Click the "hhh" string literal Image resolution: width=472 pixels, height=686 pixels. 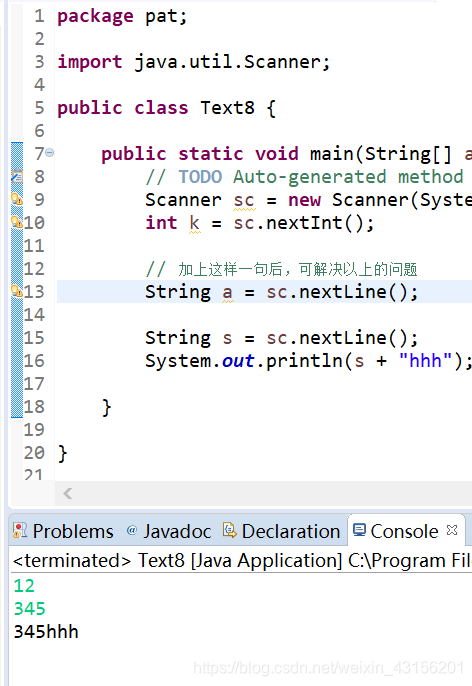coord(425,361)
